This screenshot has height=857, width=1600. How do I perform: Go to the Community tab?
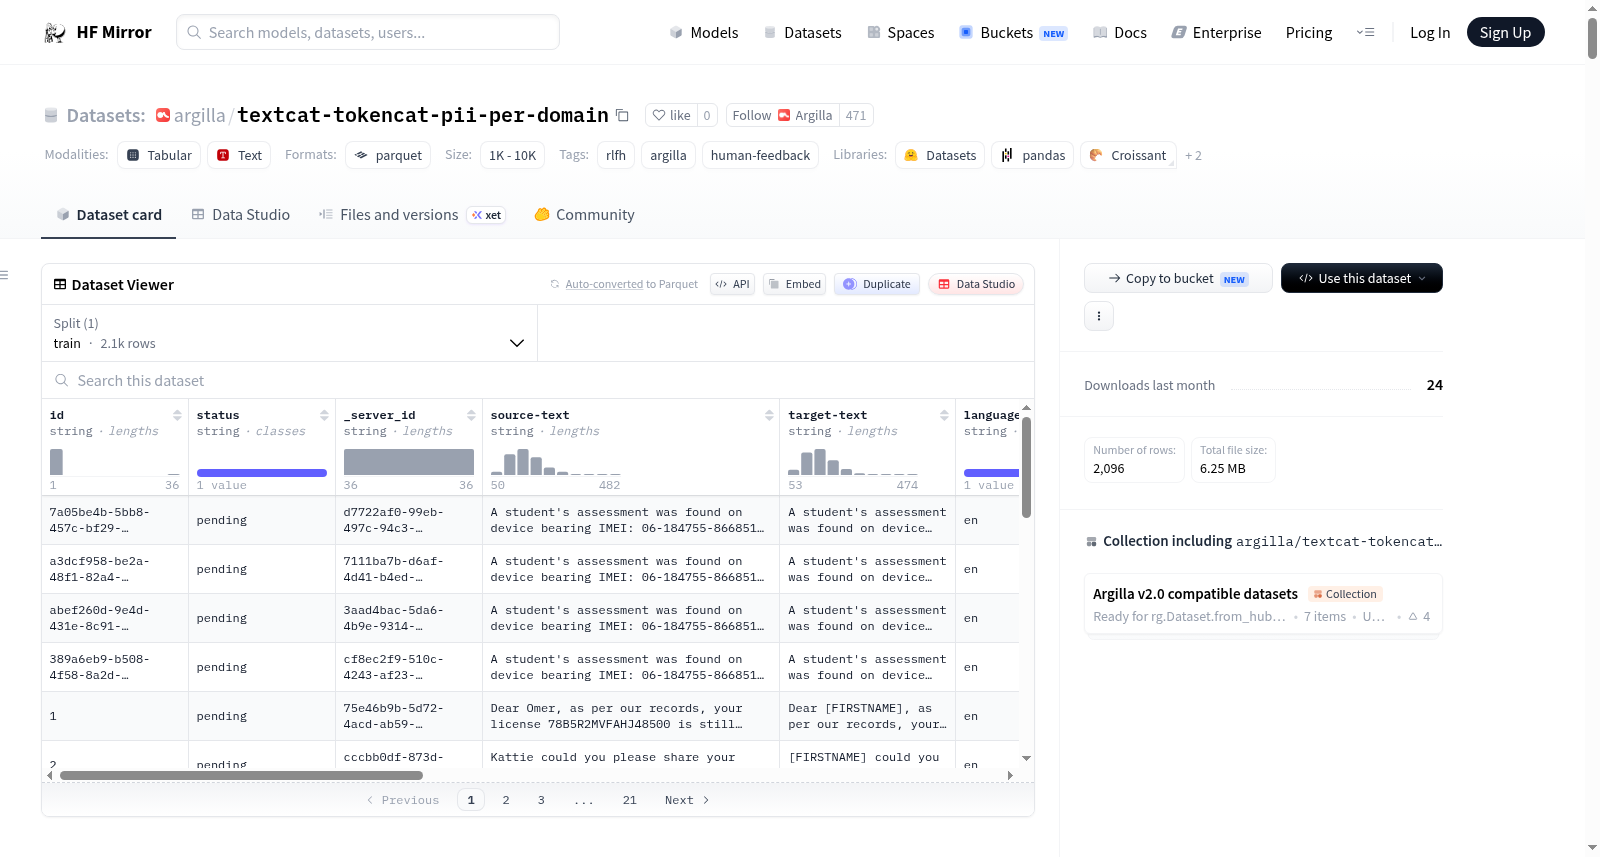click(x=584, y=215)
